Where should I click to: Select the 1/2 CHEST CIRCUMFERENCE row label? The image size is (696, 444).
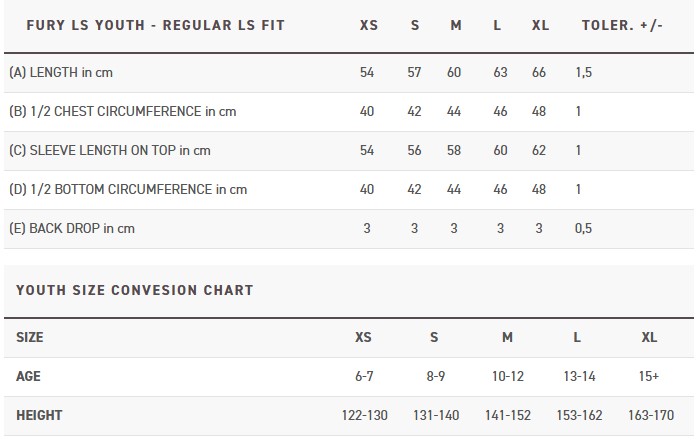click(x=123, y=111)
